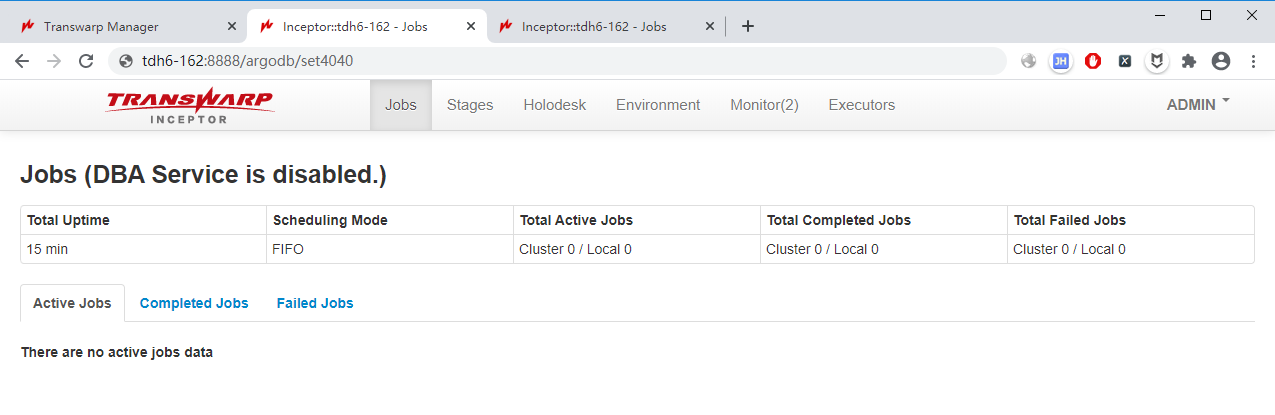Switch to the Completed Jobs tab
Viewport: 1275px width, 415px height.
[194, 303]
